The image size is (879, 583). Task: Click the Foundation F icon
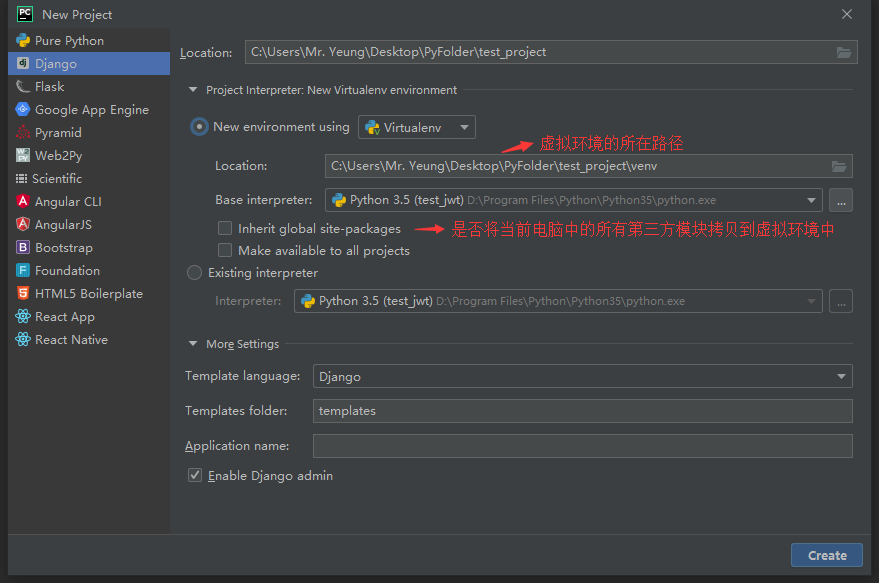click(23, 270)
